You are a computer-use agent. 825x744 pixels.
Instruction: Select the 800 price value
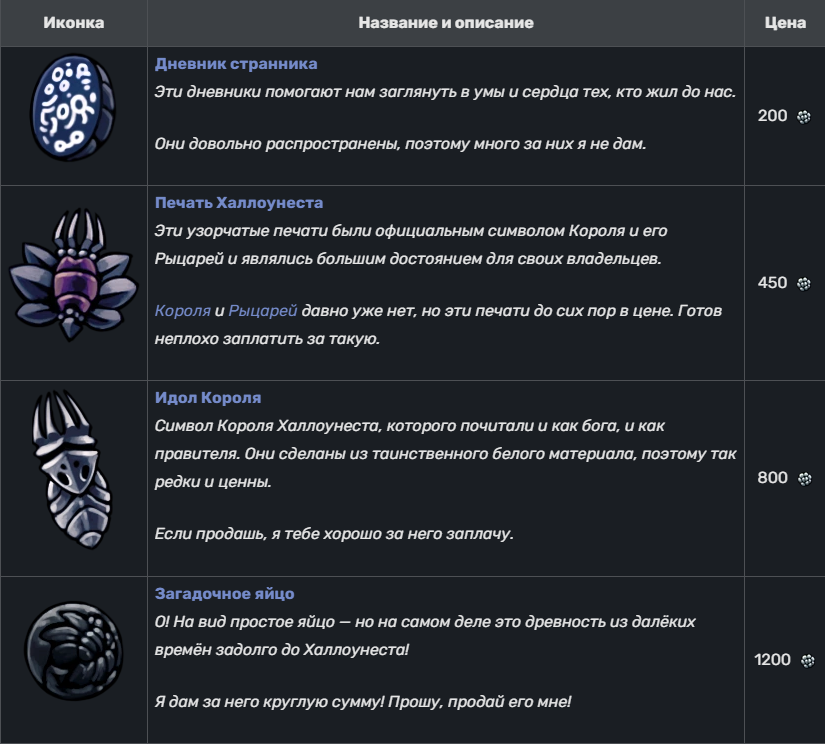(772, 478)
